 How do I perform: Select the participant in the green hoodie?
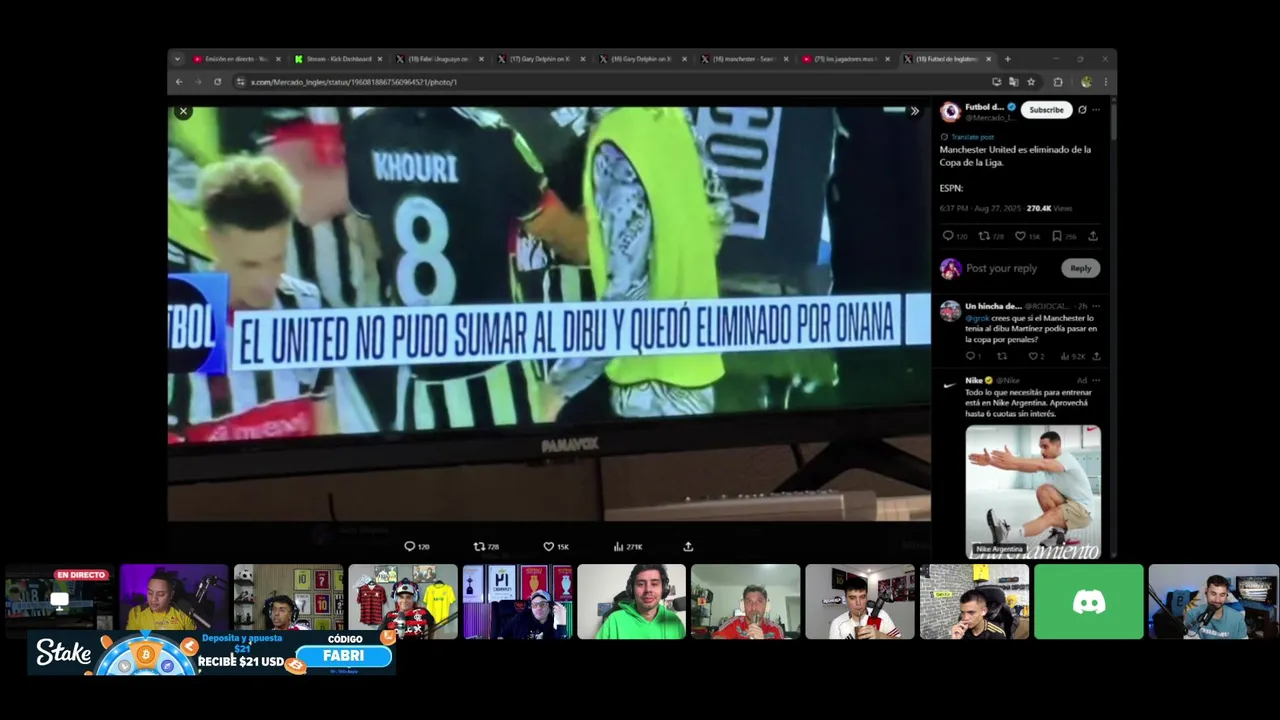631,602
